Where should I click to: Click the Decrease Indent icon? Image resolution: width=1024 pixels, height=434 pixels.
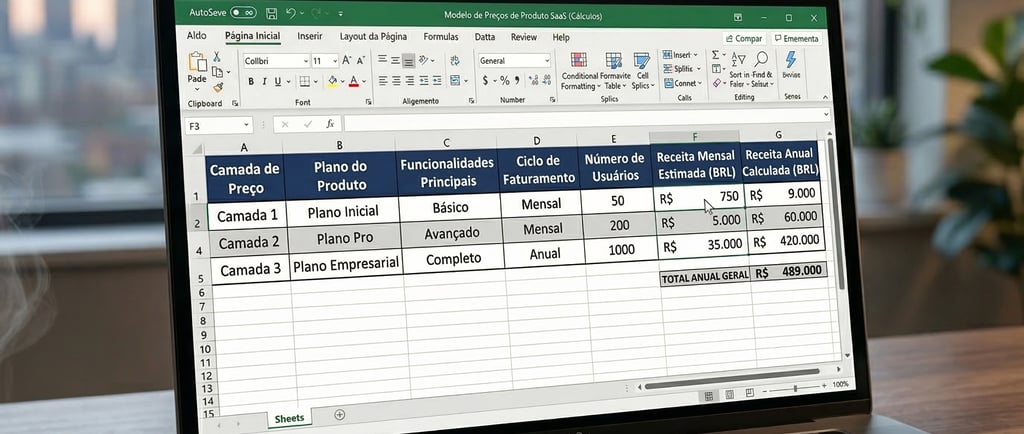point(423,81)
